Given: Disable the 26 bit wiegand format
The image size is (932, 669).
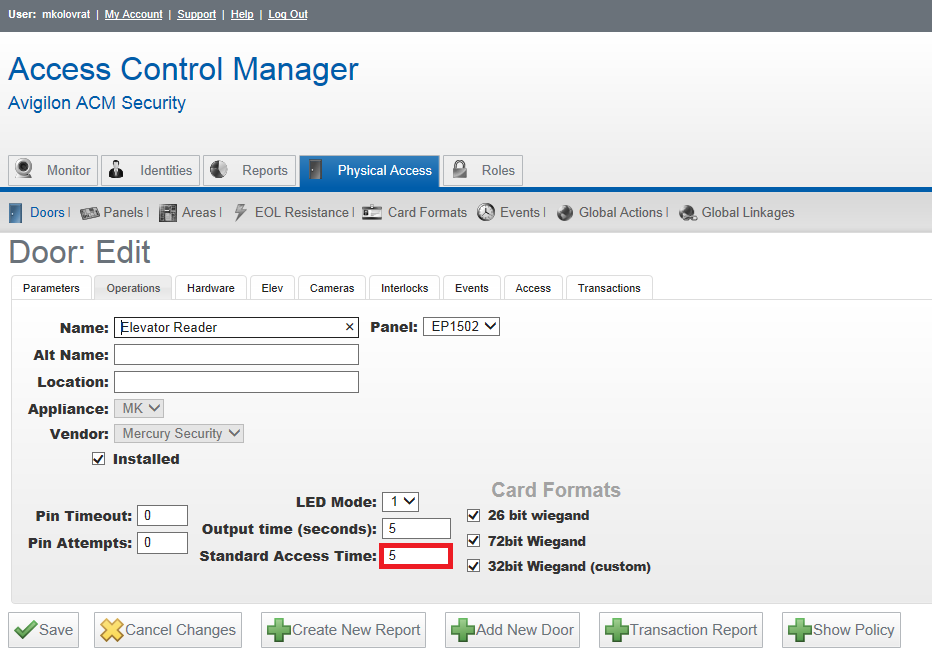Looking at the screenshot, I should (472, 516).
